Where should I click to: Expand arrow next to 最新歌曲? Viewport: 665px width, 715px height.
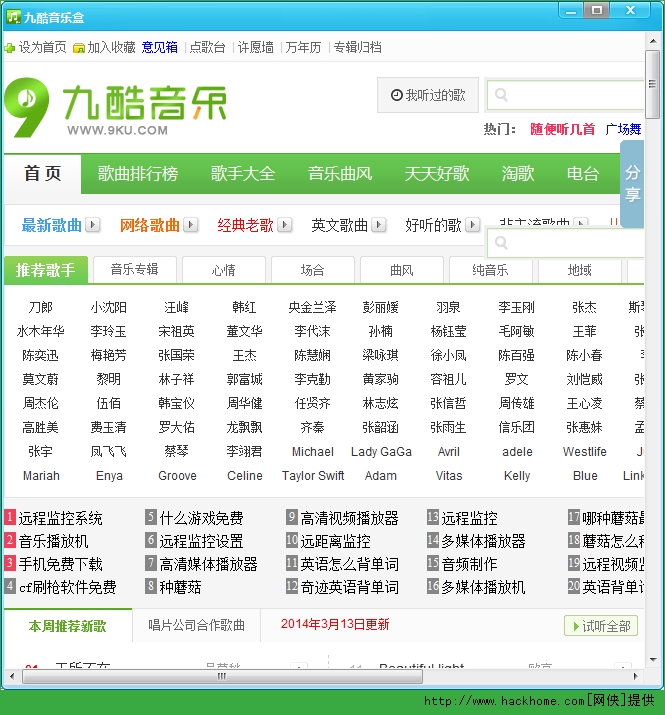point(93,225)
